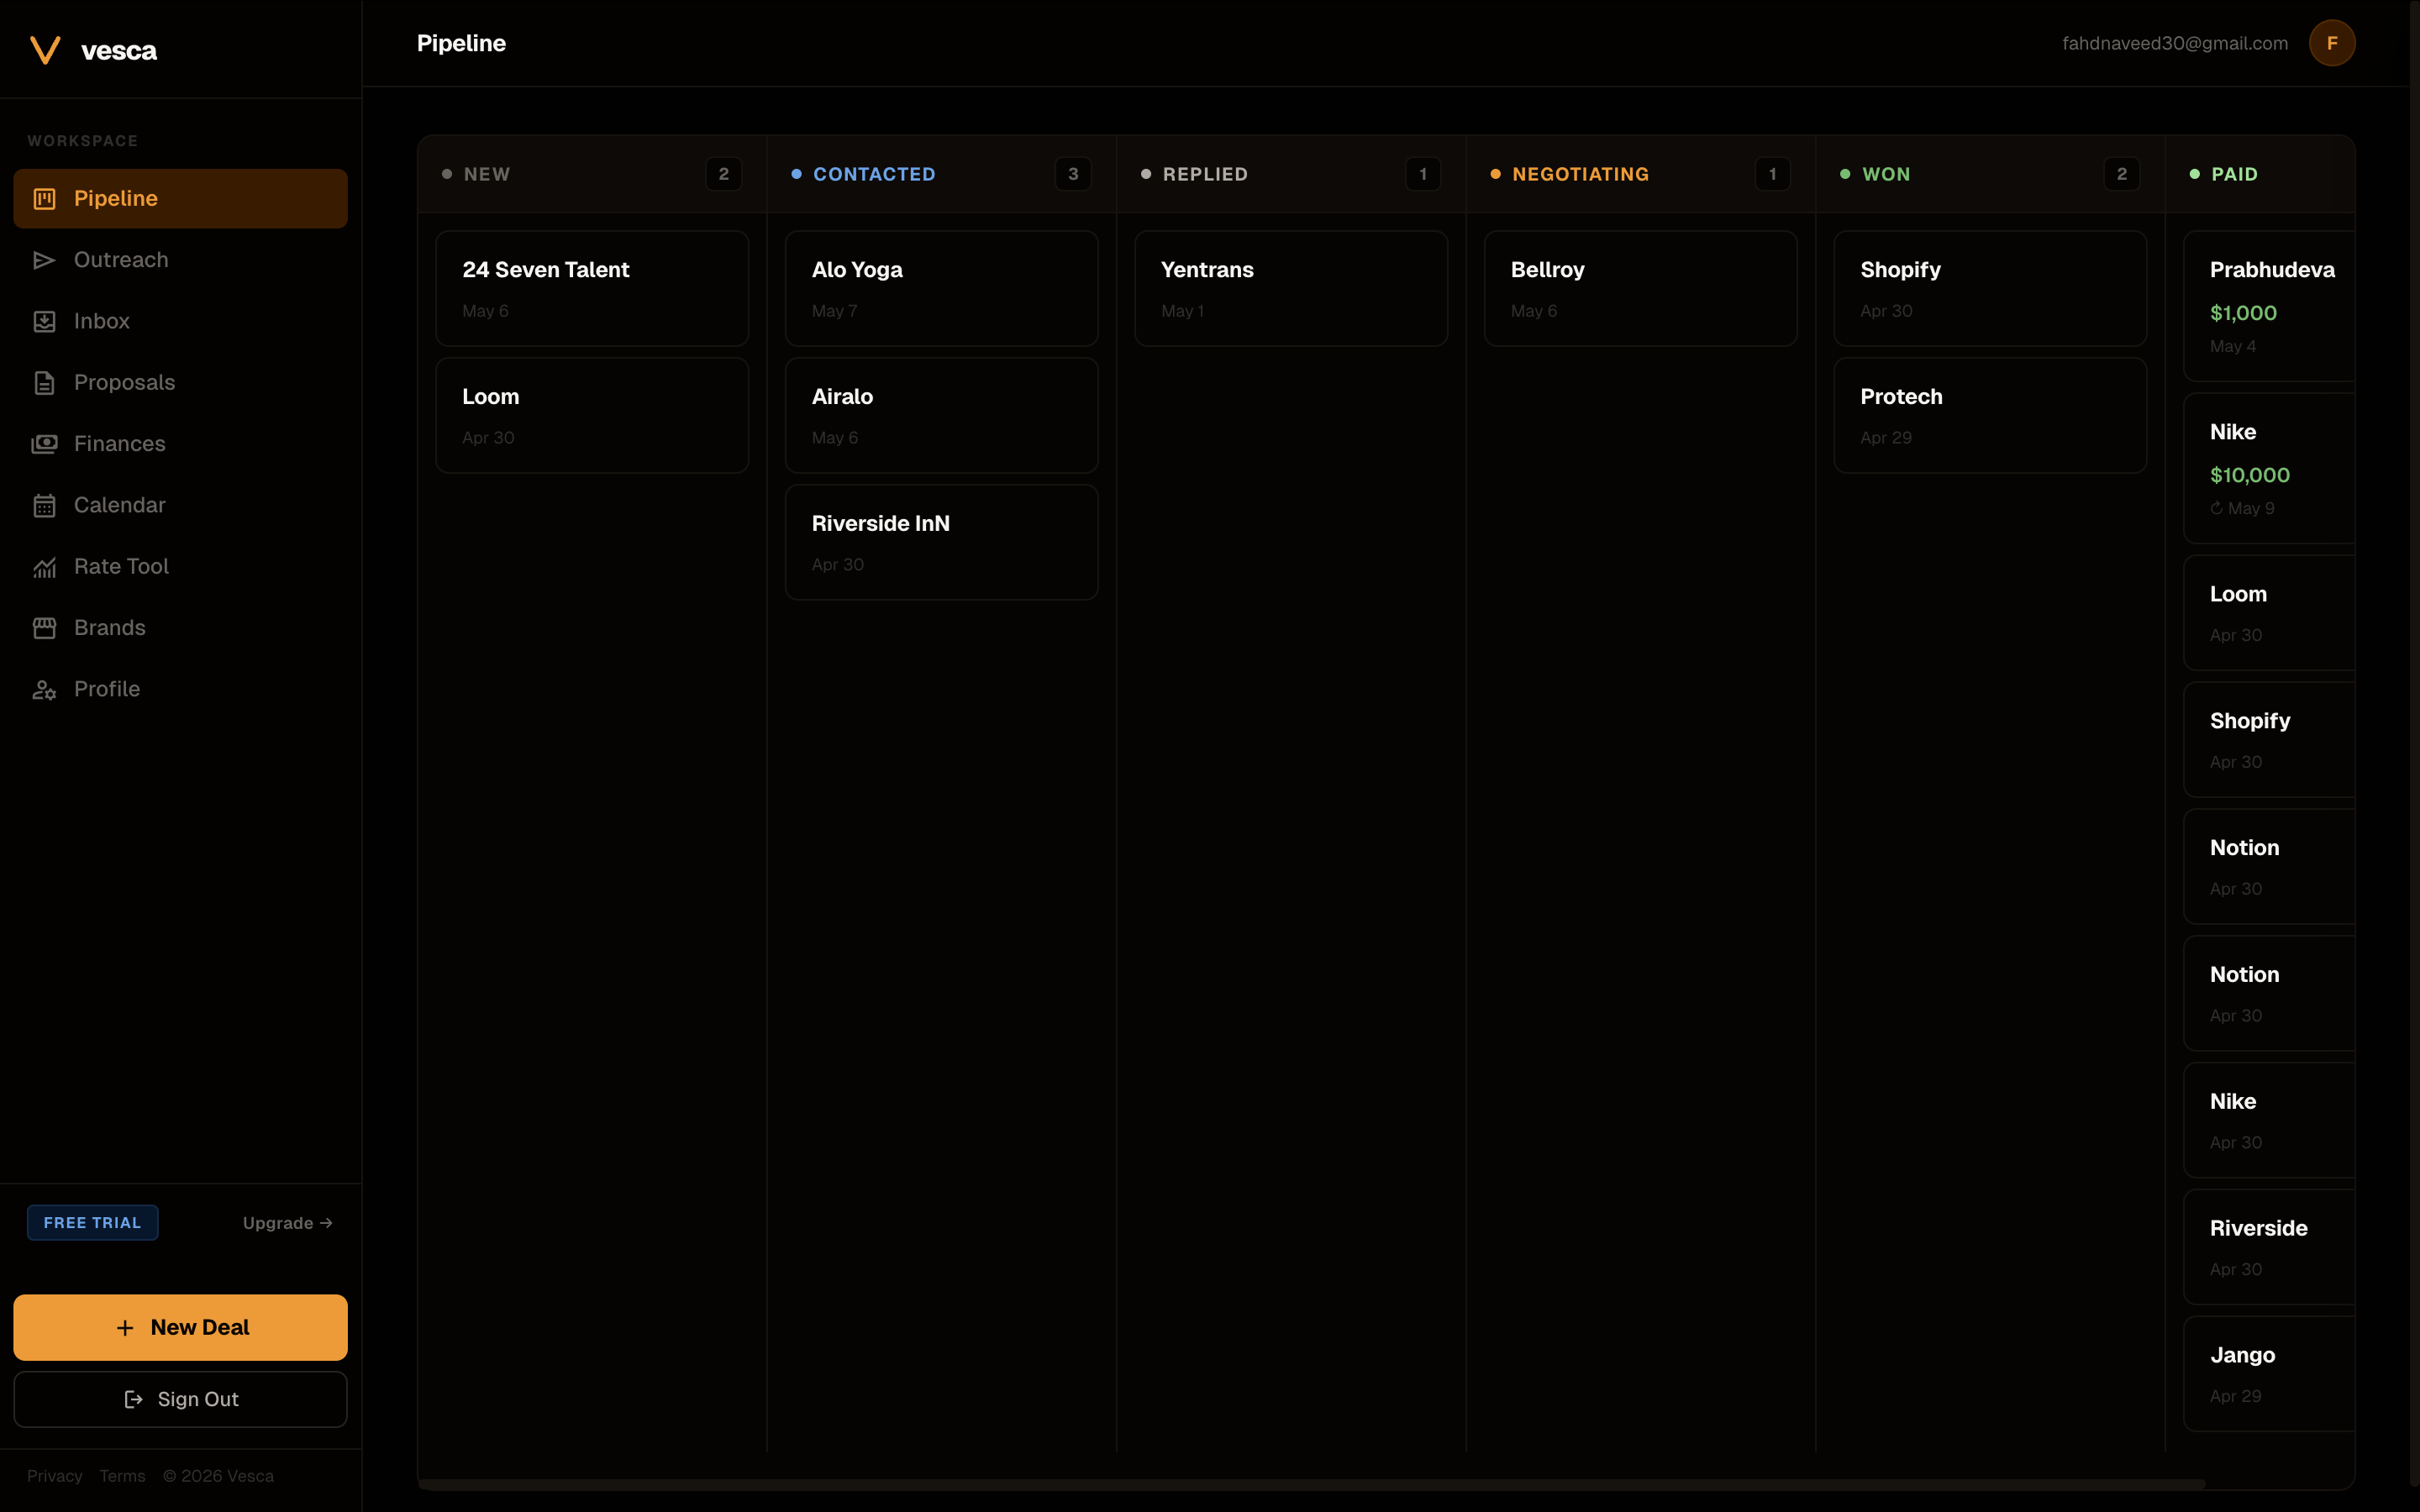Open the Terms link
Image resolution: width=2420 pixels, height=1512 pixels.
tap(122, 1476)
